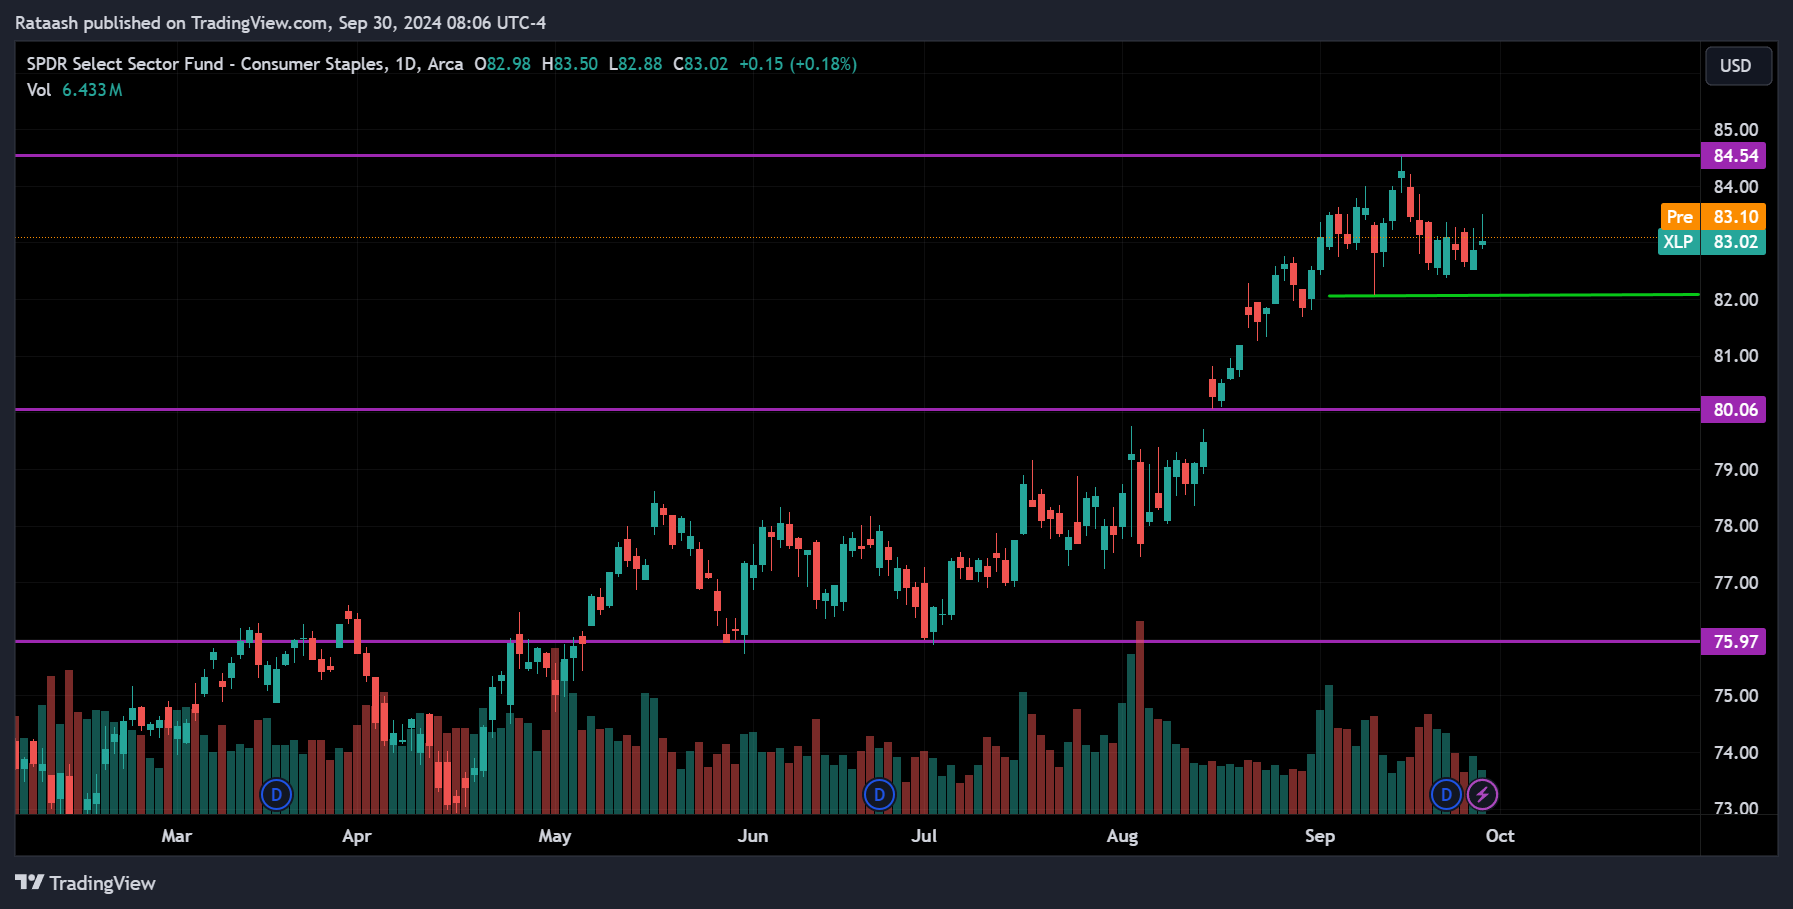Image resolution: width=1793 pixels, height=909 pixels.
Task: Click the +0.15 (+0.18%) change value
Action: pos(798,64)
